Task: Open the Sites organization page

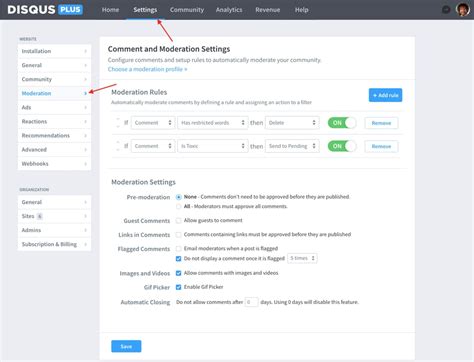Action: coord(54,216)
